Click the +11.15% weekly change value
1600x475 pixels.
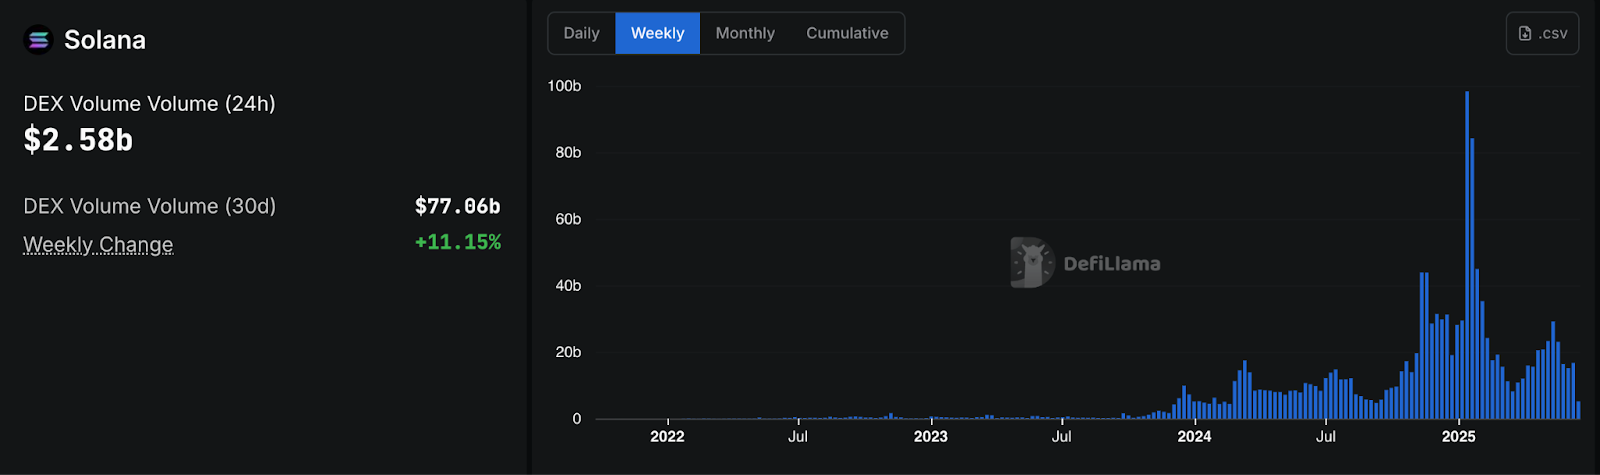pos(457,242)
